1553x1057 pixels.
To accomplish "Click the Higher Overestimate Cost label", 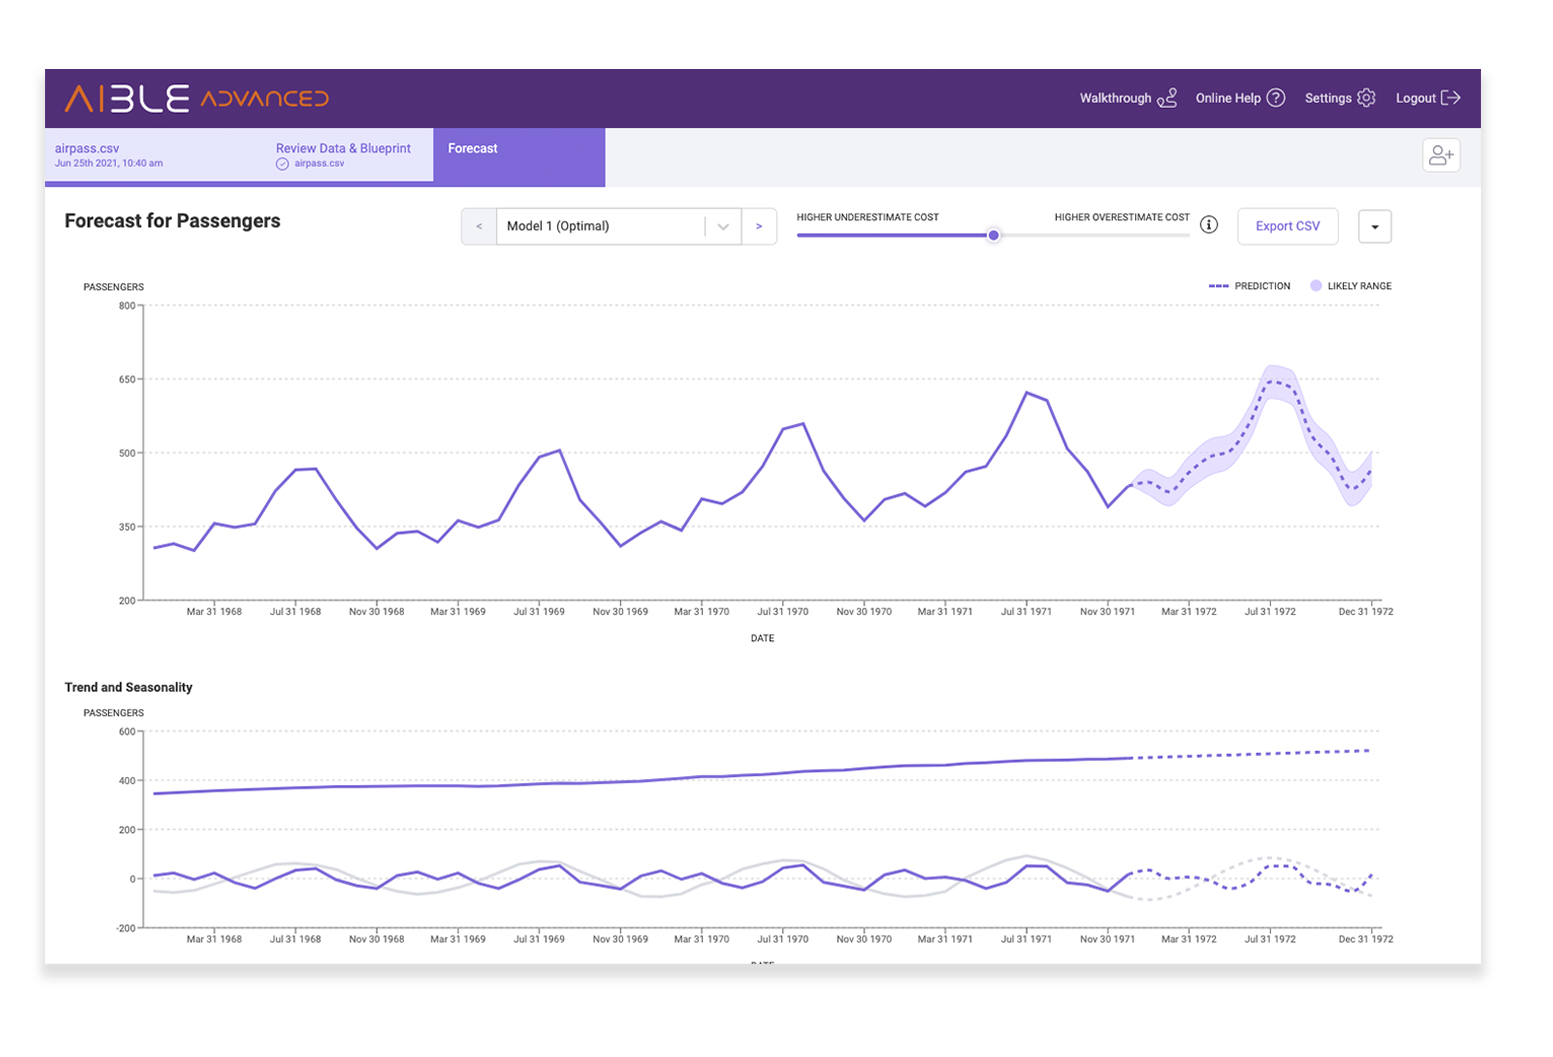I will (1122, 217).
